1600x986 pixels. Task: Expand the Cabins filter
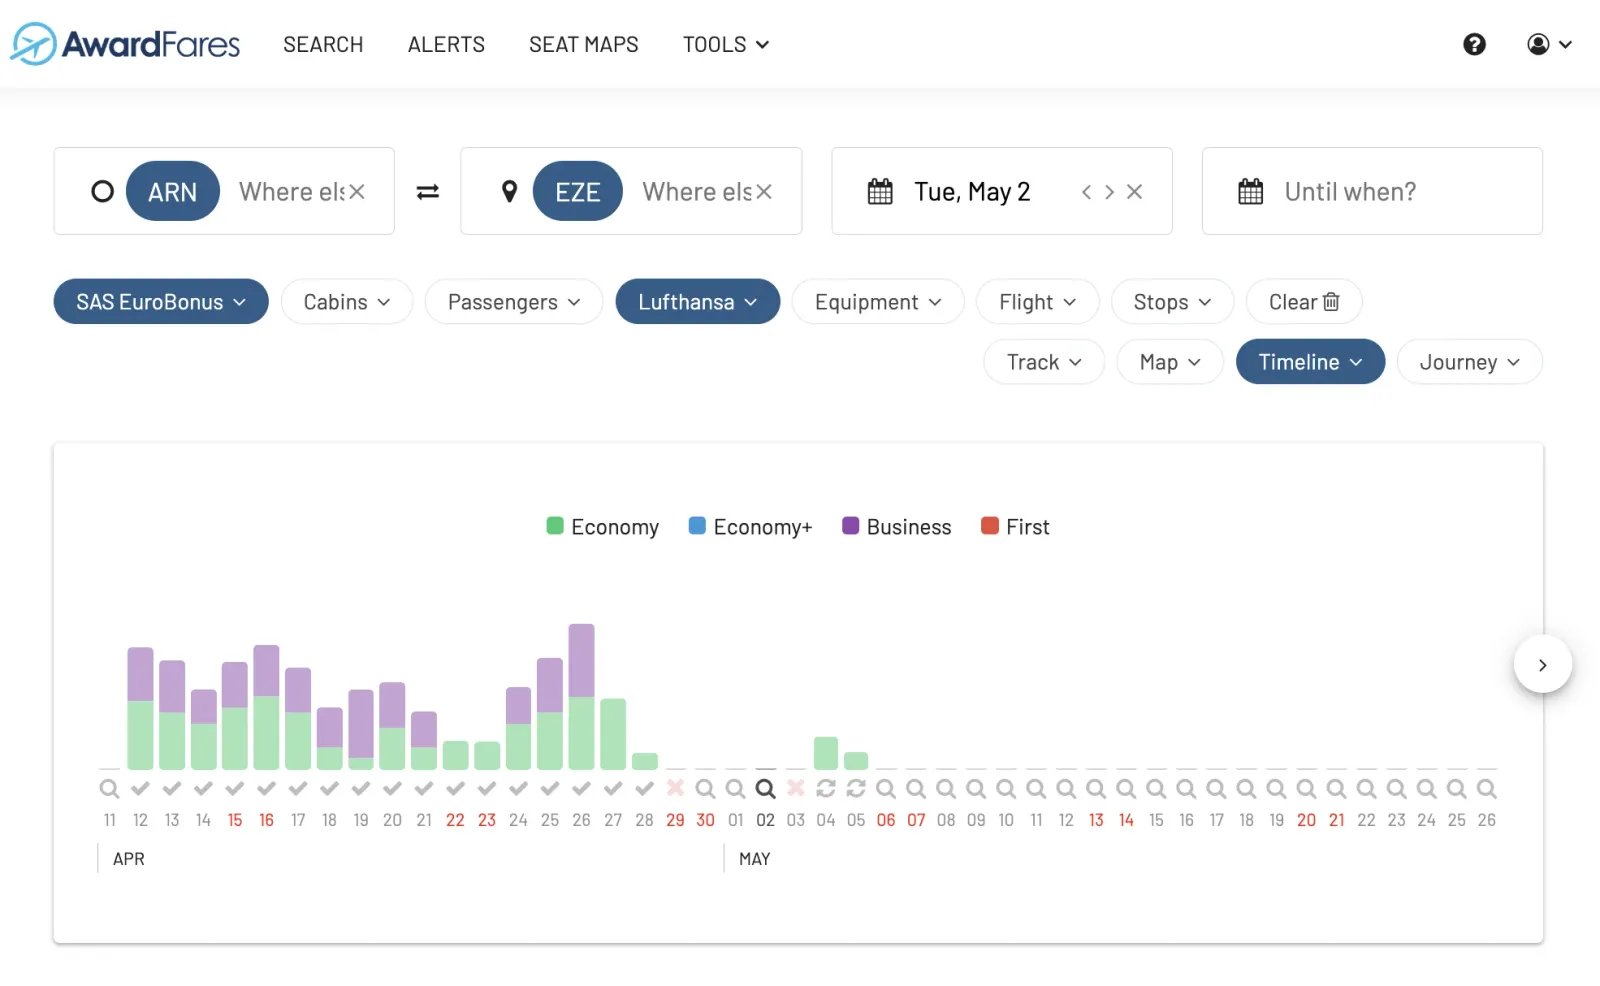click(347, 301)
